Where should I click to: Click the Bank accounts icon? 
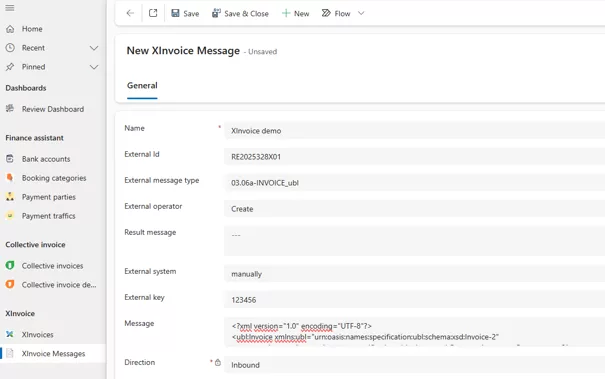tap(10, 159)
